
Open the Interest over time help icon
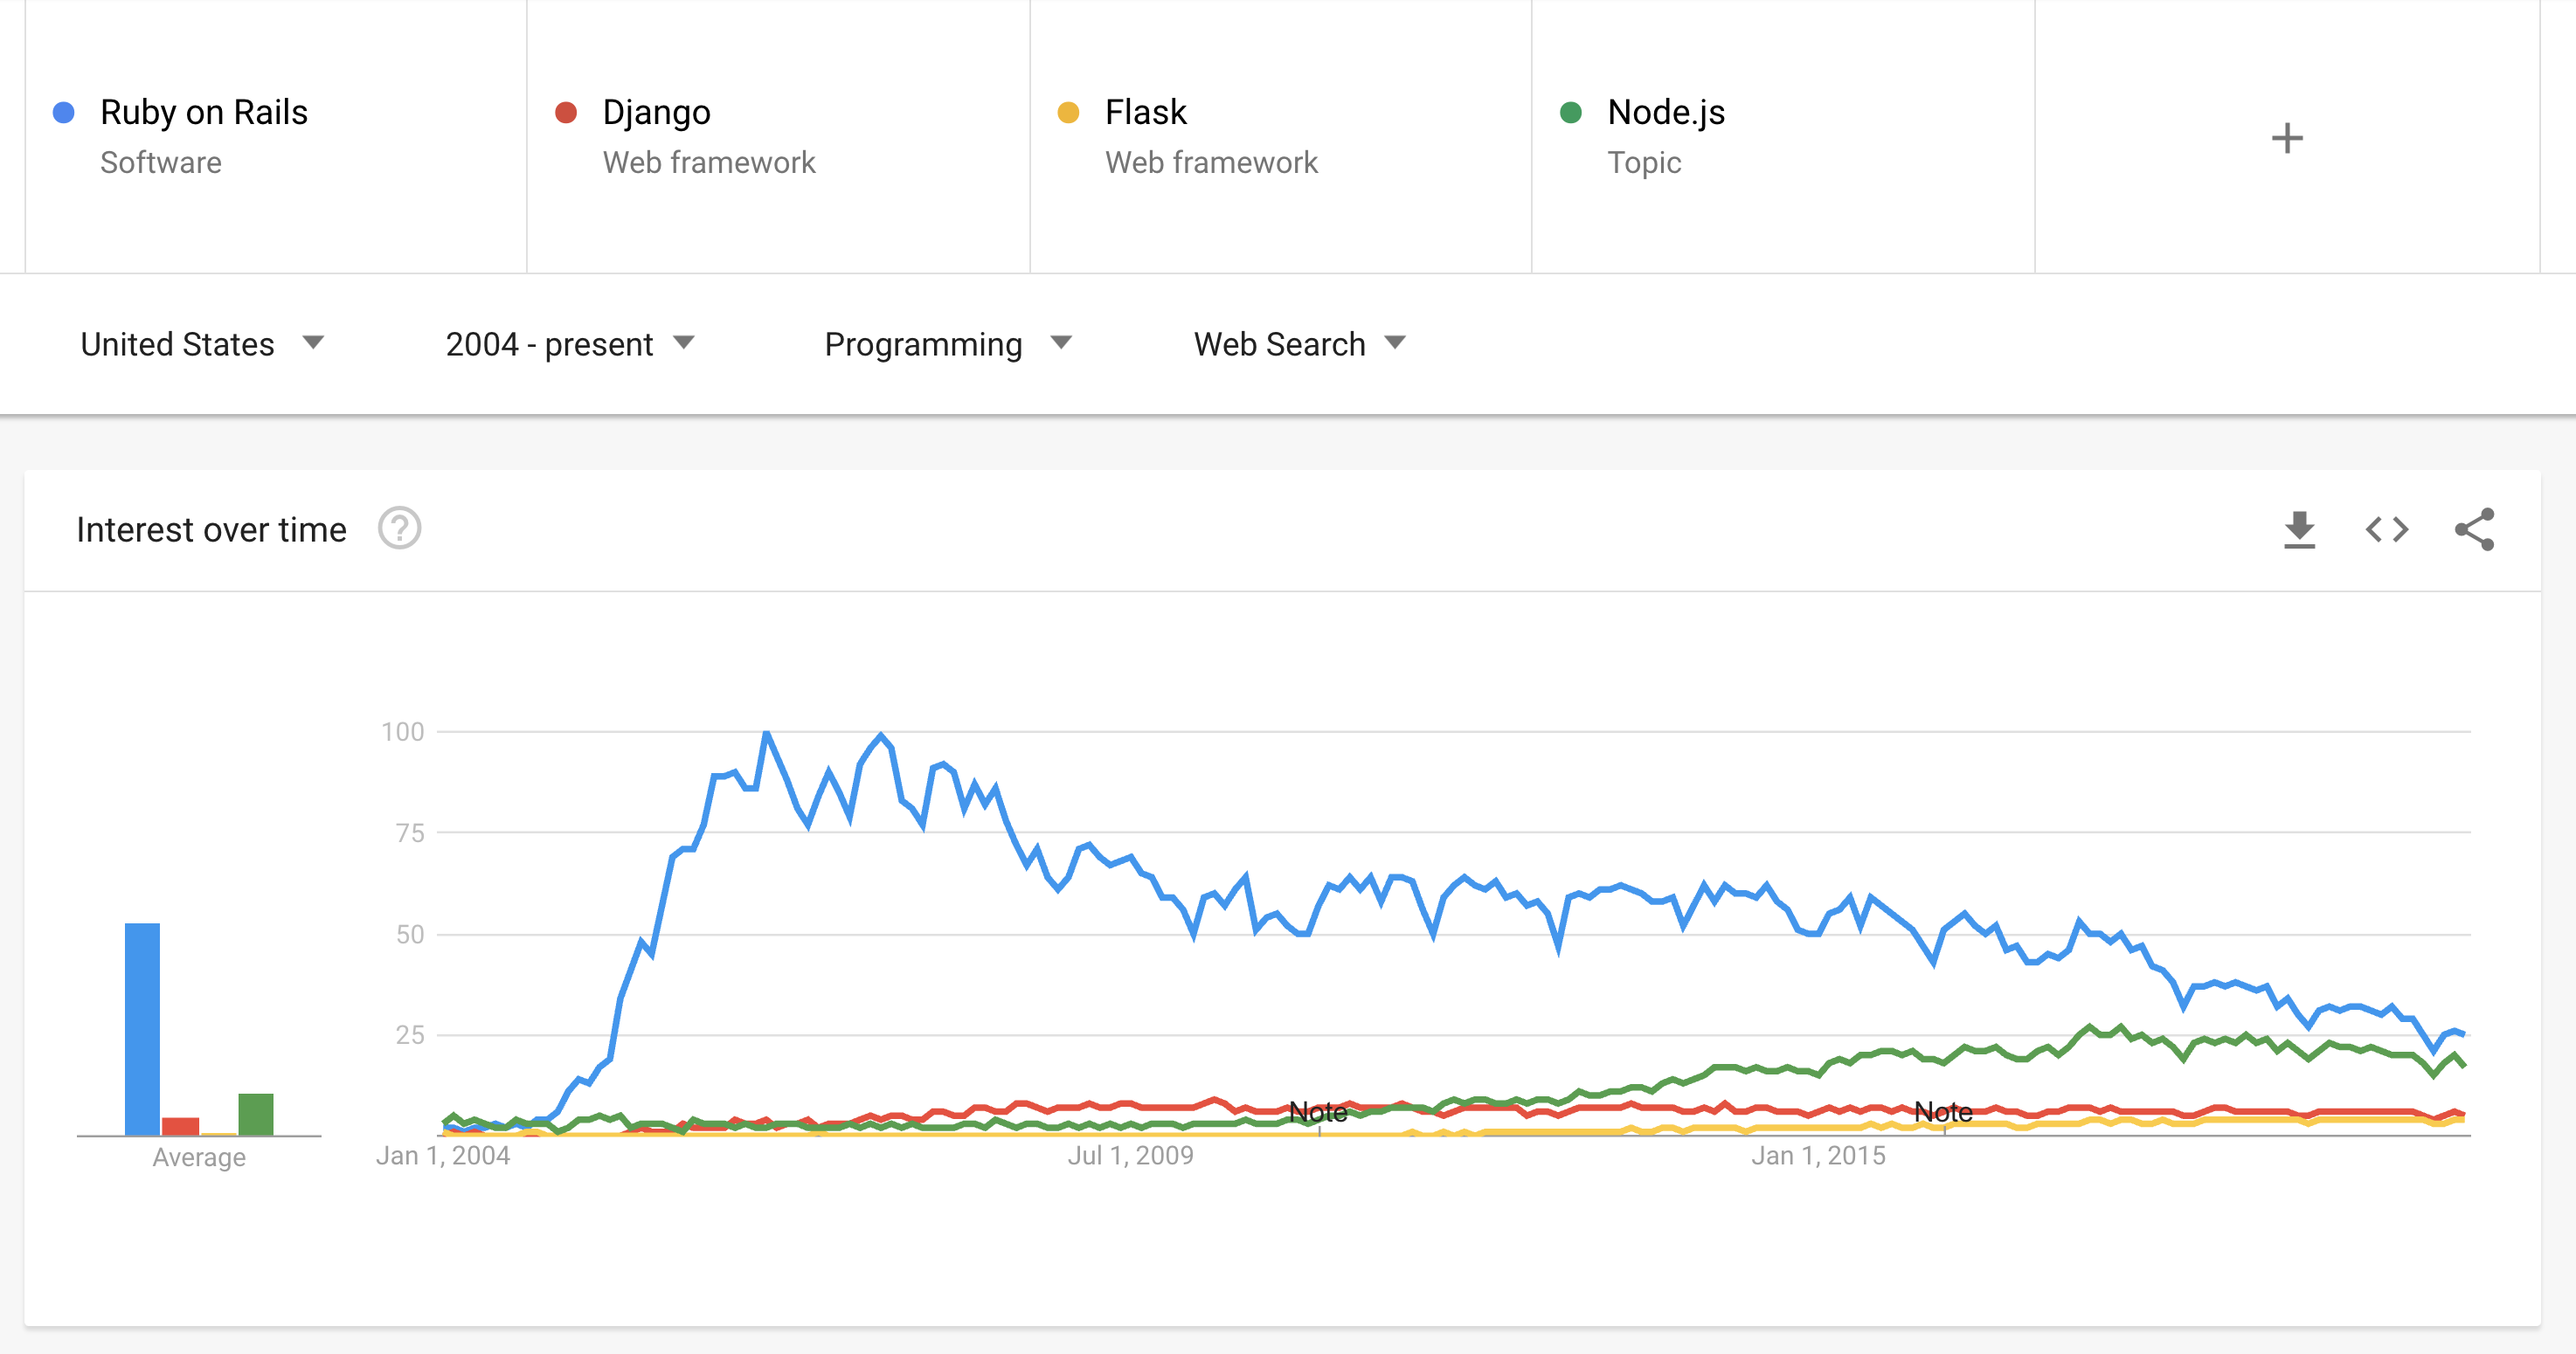(399, 529)
